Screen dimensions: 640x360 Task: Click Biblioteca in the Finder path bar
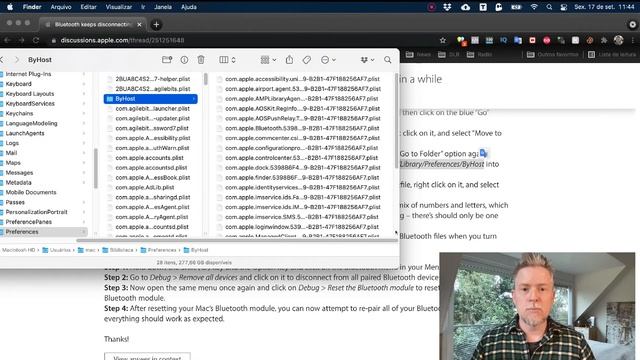point(118,250)
